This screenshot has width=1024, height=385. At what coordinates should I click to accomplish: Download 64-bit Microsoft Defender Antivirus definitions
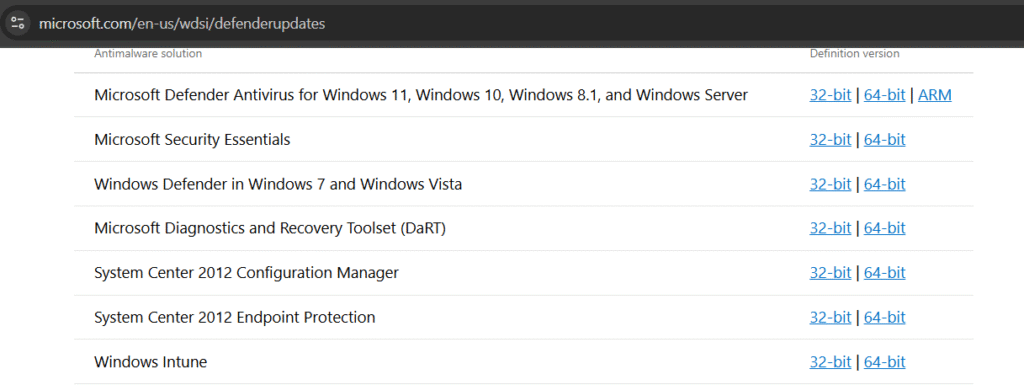tap(884, 95)
